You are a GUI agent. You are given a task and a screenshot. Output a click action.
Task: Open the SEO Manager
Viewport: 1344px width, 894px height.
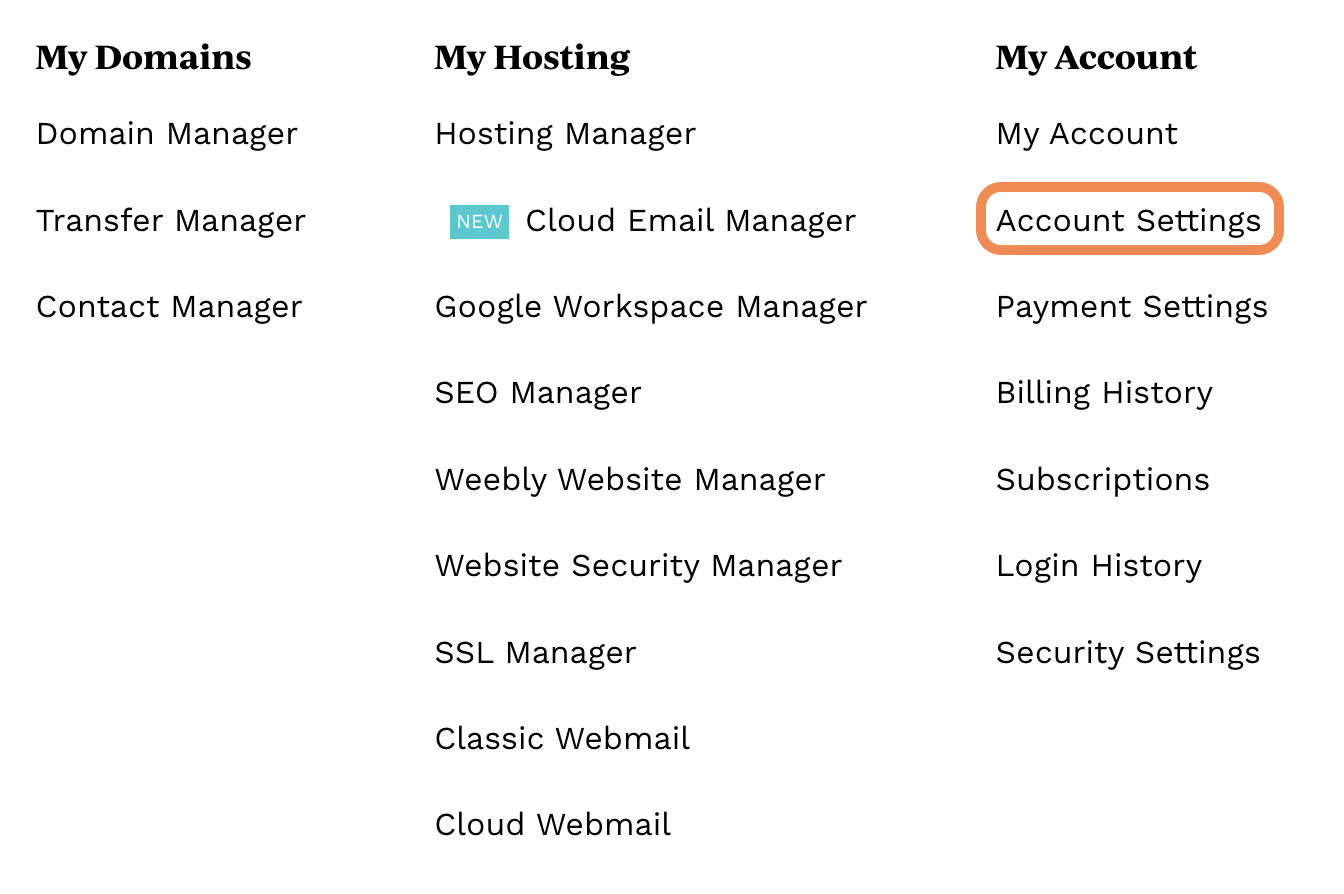(538, 393)
